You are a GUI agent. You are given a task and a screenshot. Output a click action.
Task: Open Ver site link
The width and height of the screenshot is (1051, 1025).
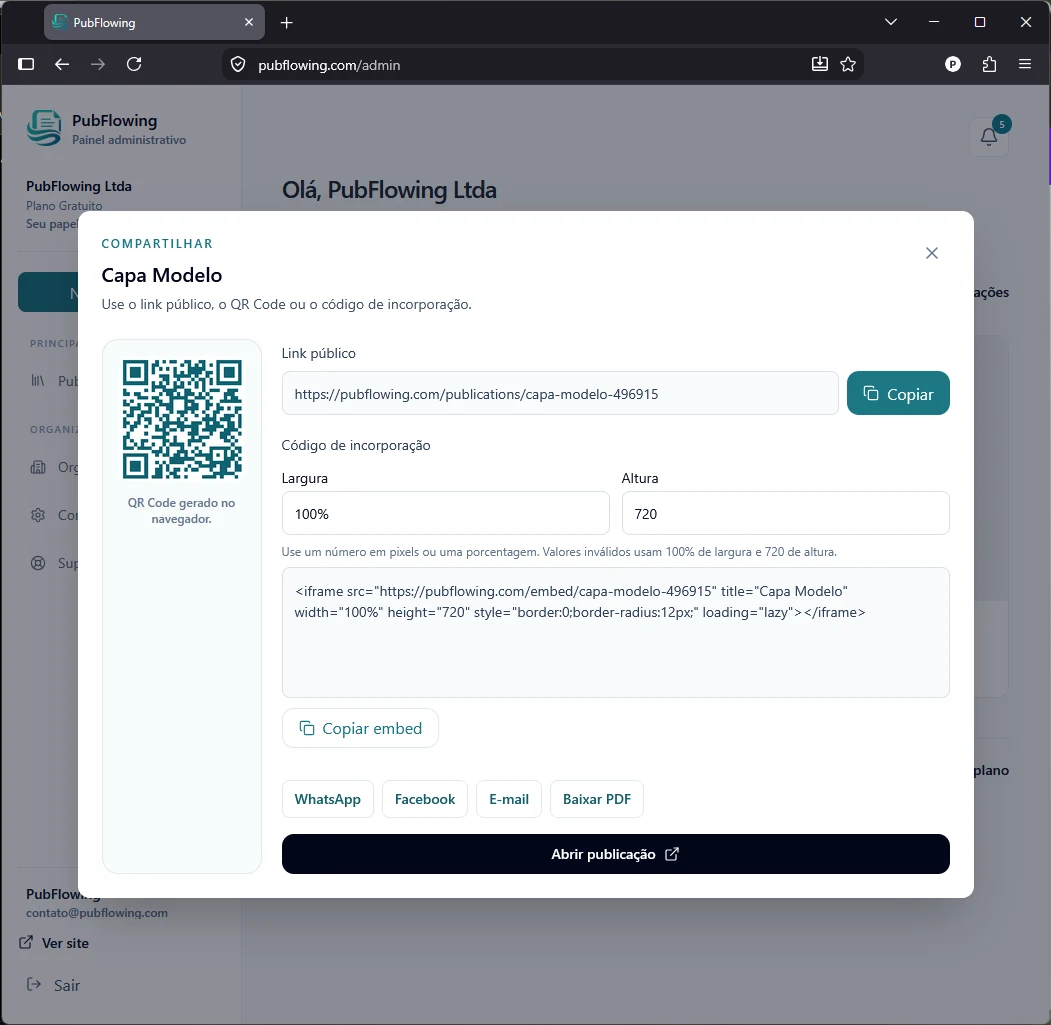(54, 943)
